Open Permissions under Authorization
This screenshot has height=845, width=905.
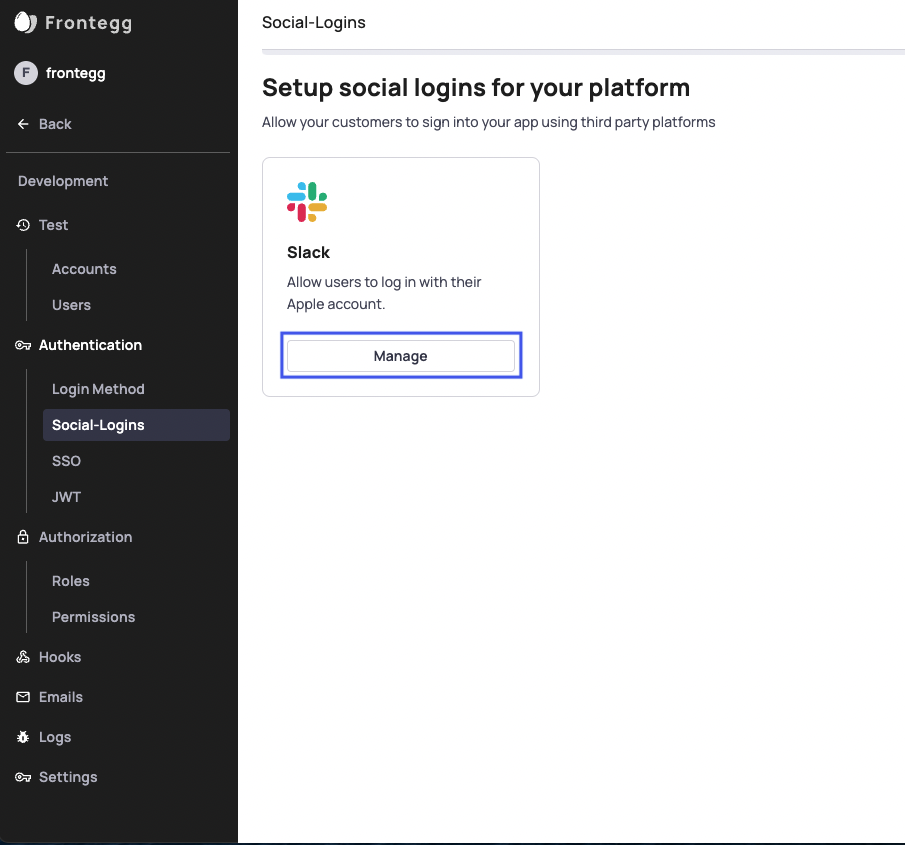94,617
